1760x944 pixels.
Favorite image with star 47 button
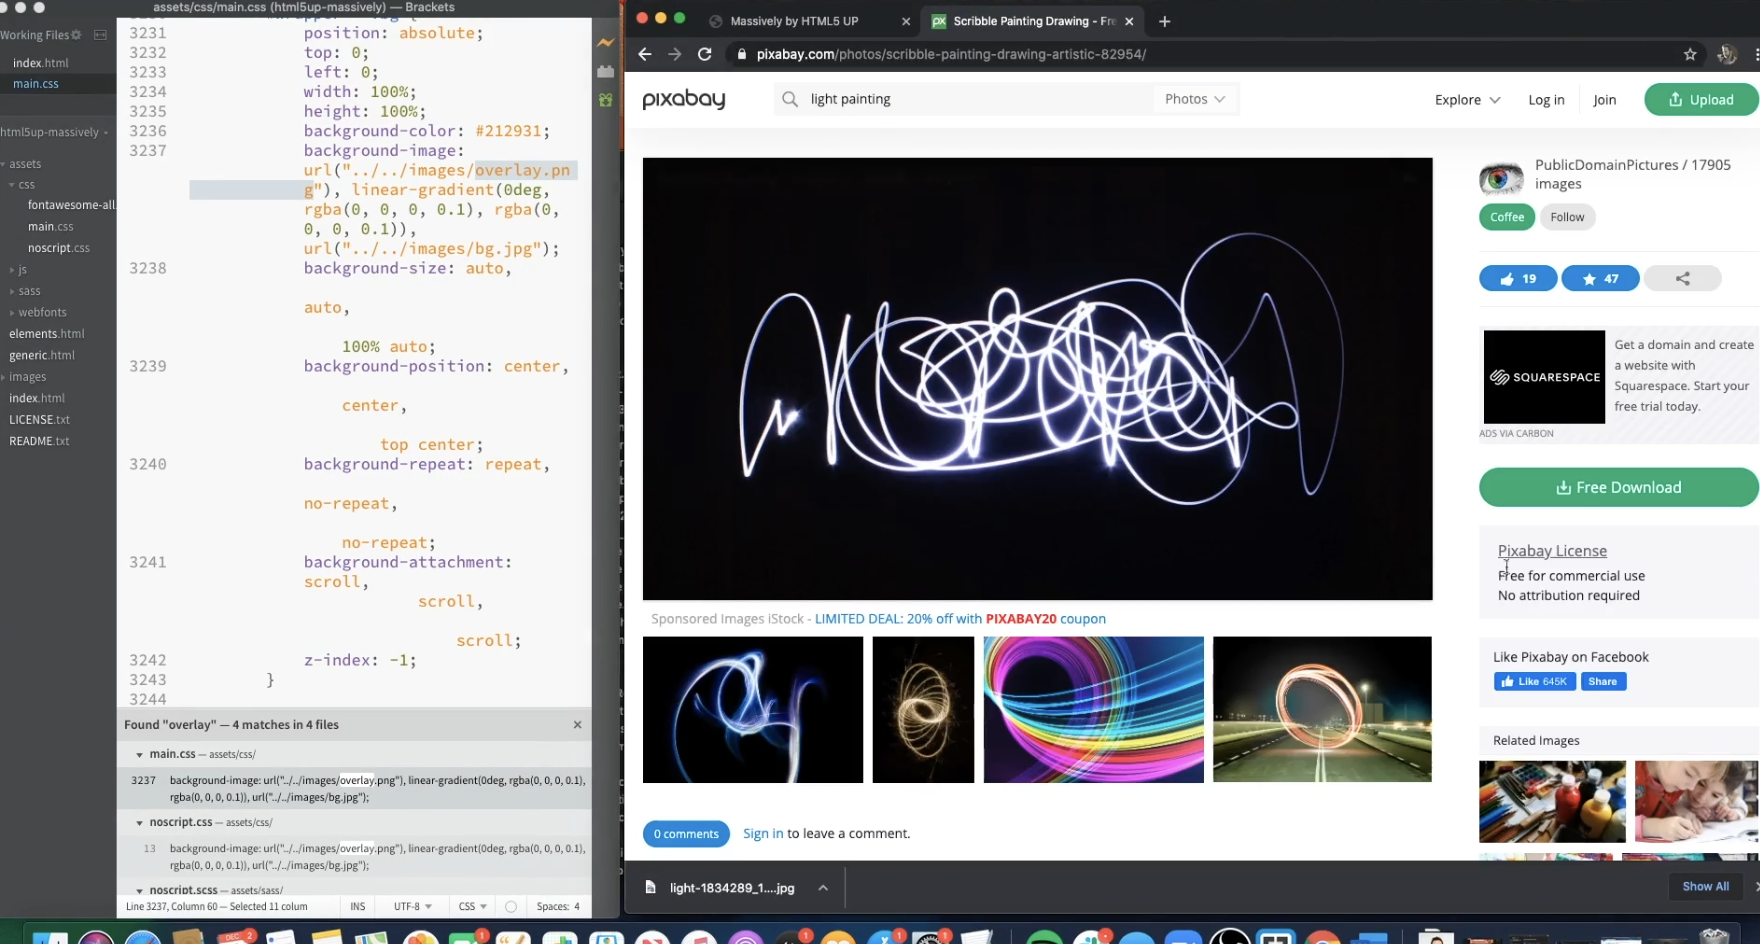[1600, 279]
